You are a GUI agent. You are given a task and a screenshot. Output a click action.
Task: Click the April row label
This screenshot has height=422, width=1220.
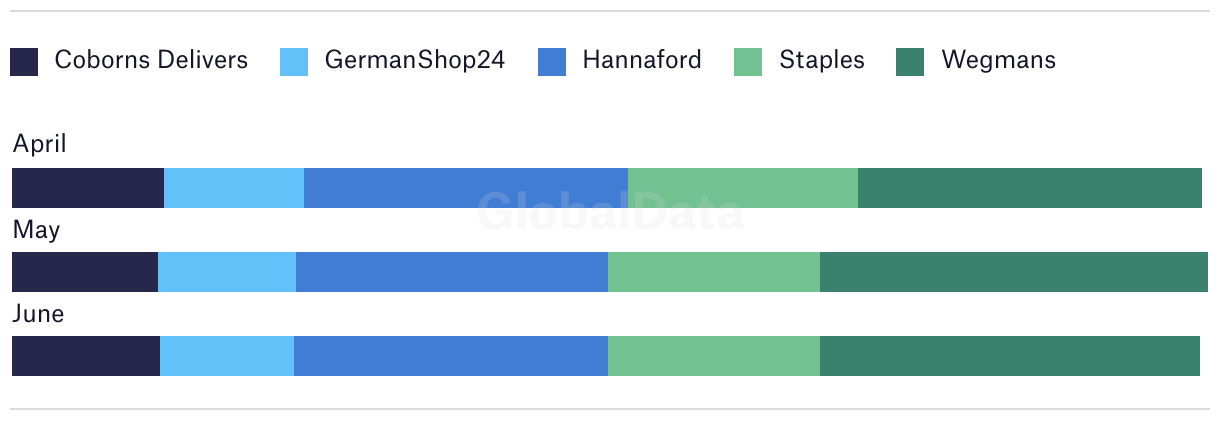click(40, 145)
